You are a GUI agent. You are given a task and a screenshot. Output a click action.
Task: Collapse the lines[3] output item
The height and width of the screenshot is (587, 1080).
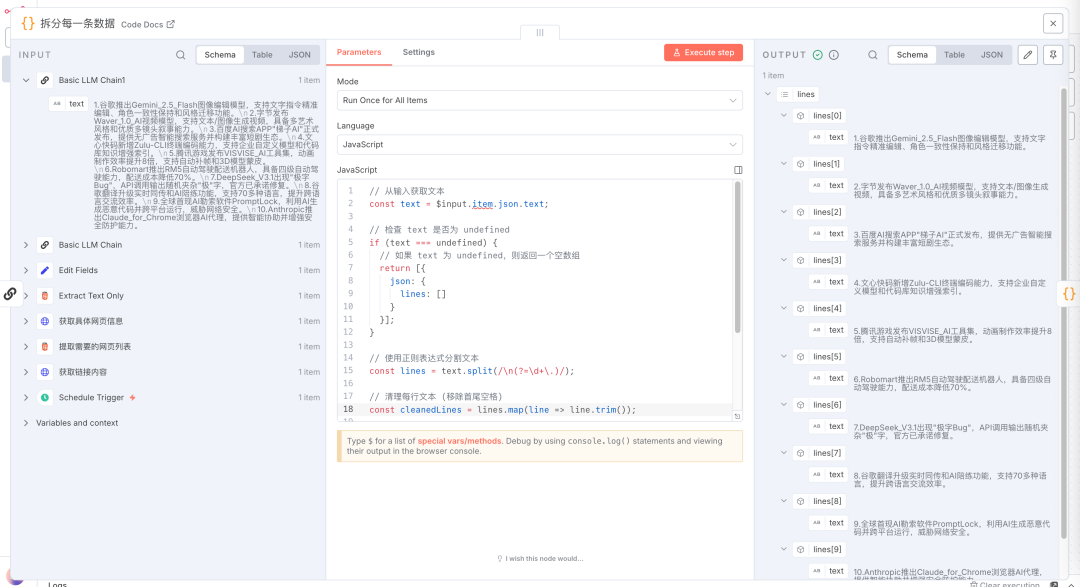click(x=784, y=260)
